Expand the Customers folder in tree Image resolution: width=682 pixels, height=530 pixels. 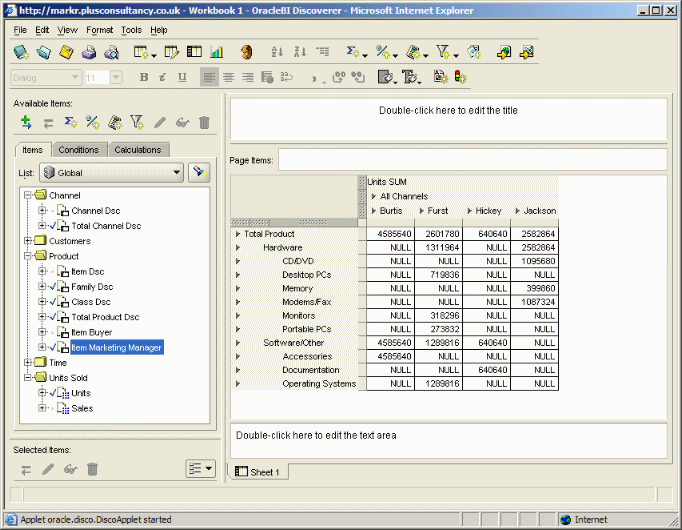point(27,241)
